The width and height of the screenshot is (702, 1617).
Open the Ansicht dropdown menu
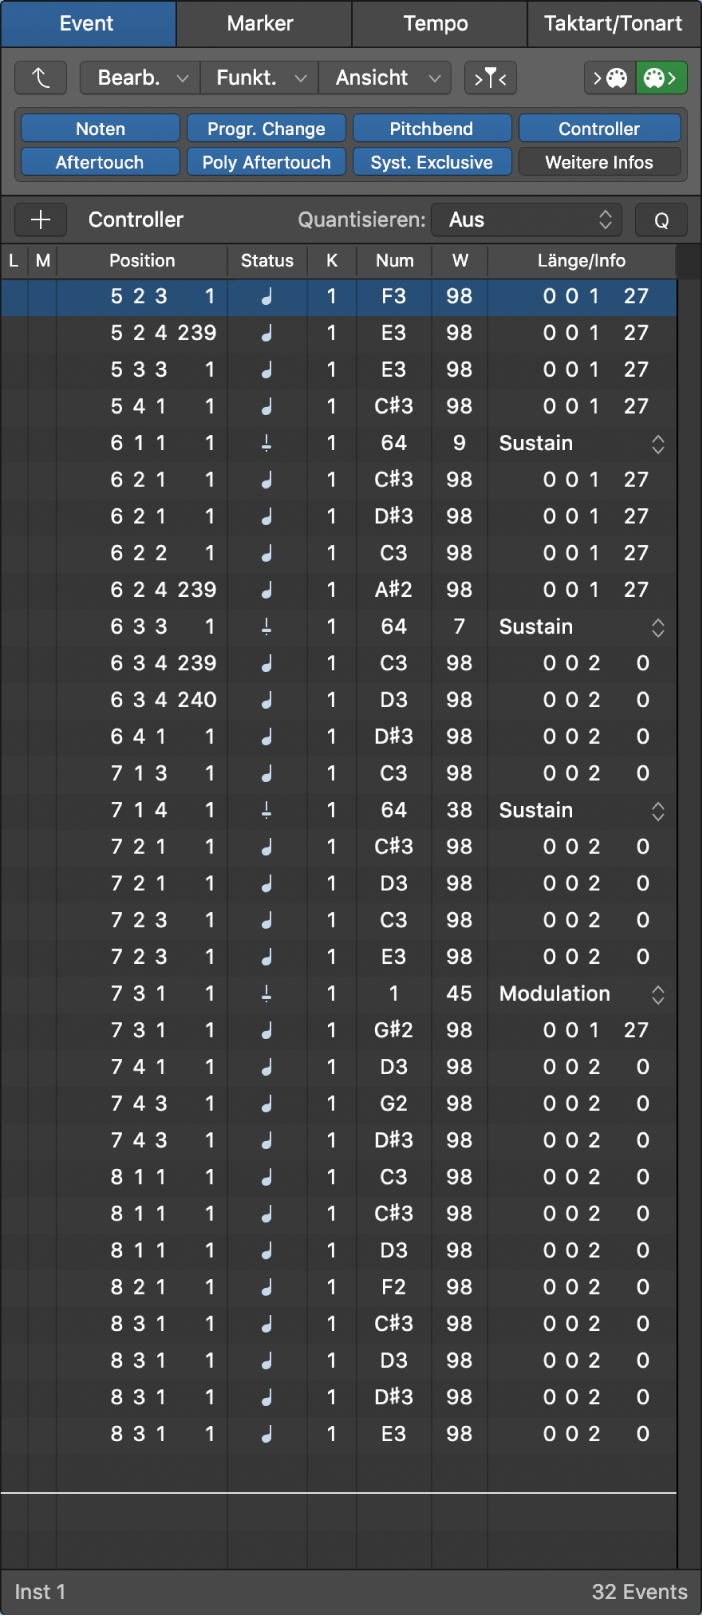pos(385,78)
